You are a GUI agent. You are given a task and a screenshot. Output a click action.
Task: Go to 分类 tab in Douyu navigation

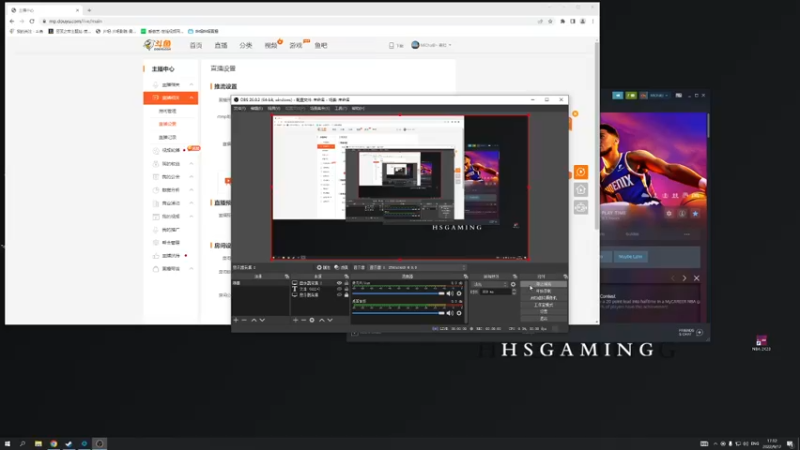tap(246, 45)
